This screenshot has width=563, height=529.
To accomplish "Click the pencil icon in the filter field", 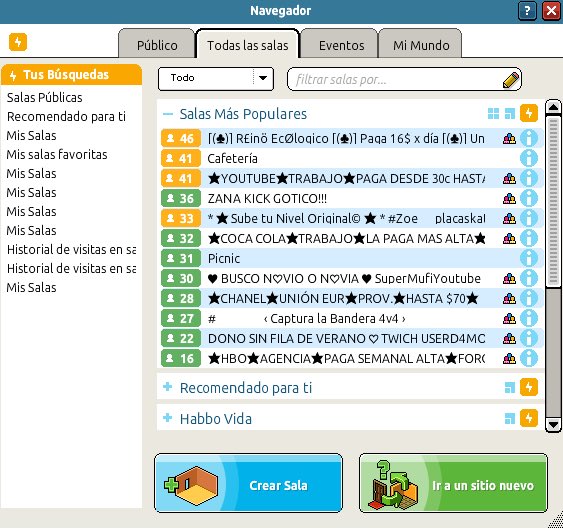I will pos(511,79).
